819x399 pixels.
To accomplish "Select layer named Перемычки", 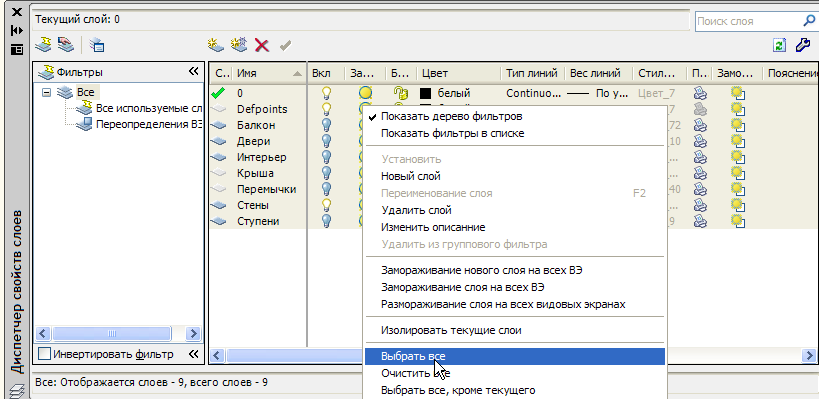I will (266, 189).
